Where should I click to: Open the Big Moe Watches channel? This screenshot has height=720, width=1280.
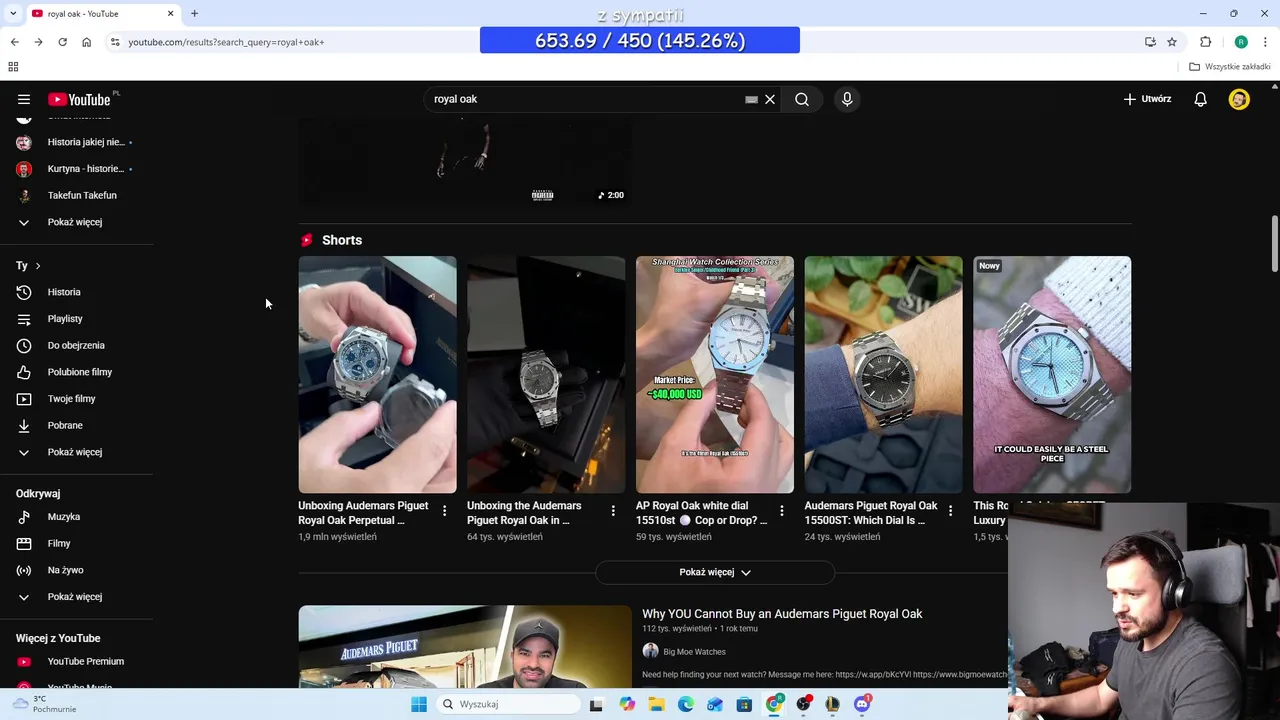(x=694, y=652)
